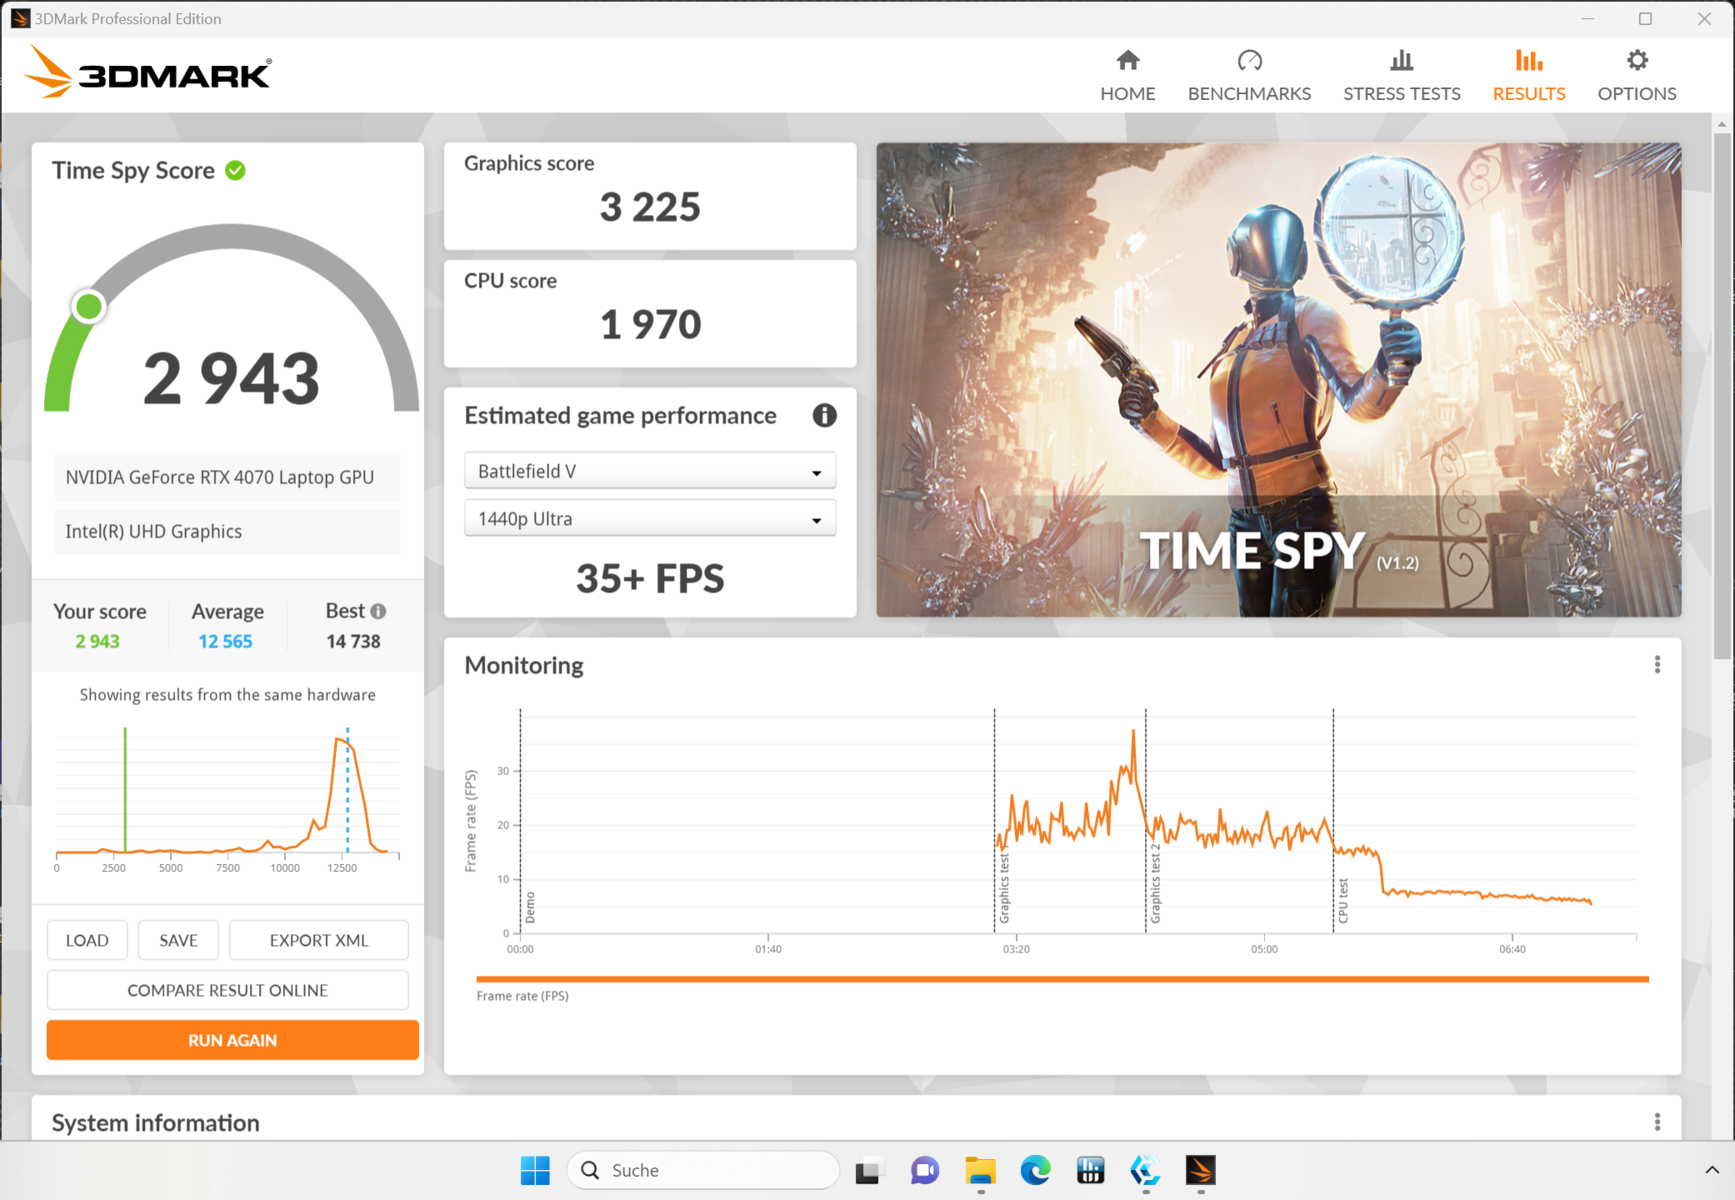Click the Best score 14 738
This screenshot has height=1200, width=1735.
353,641
